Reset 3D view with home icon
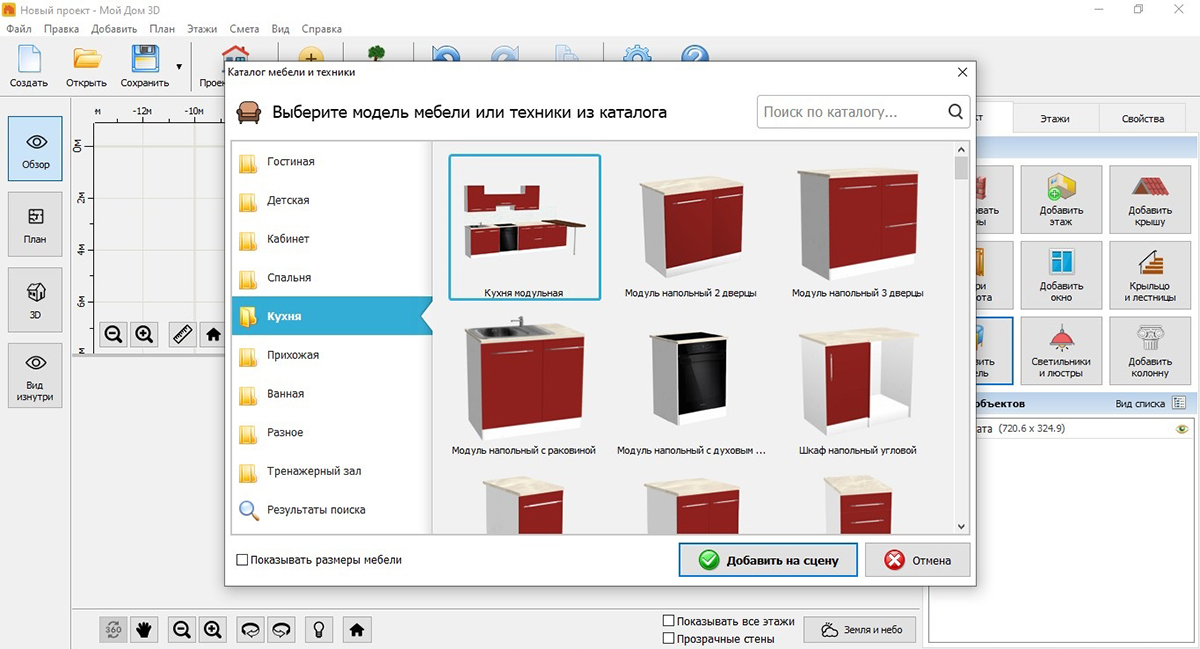Image resolution: width=1200 pixels, height=649 pixels. click(357, 629)
